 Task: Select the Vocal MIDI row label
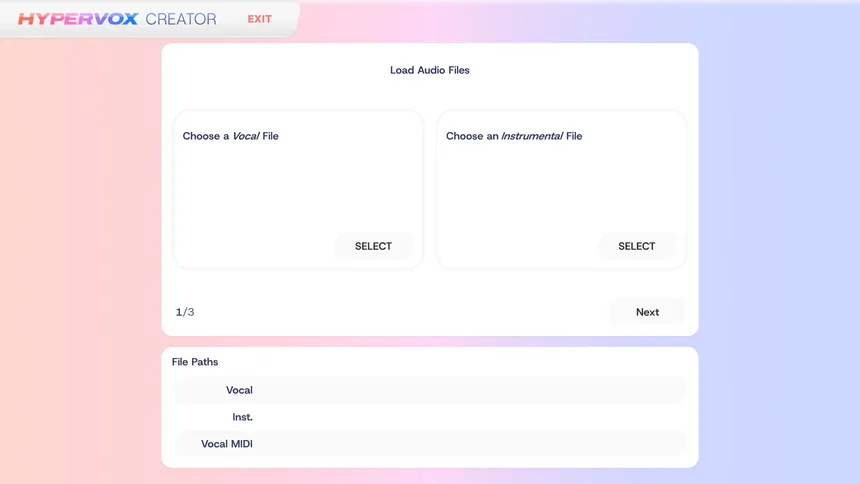click(x=227, y=444)
